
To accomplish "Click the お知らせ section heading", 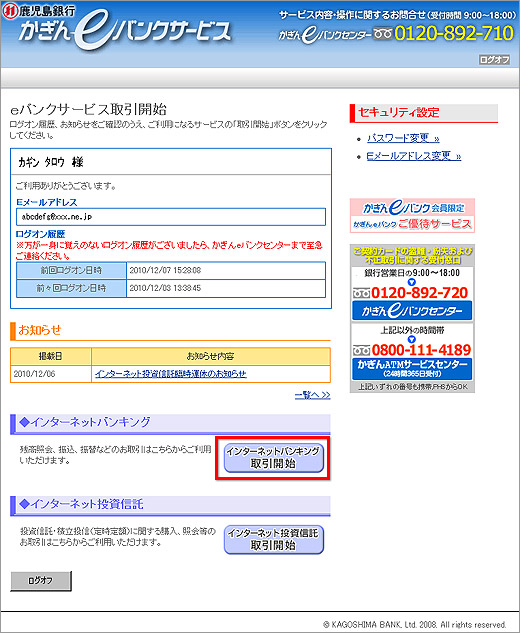I will (x=40, y=330).
